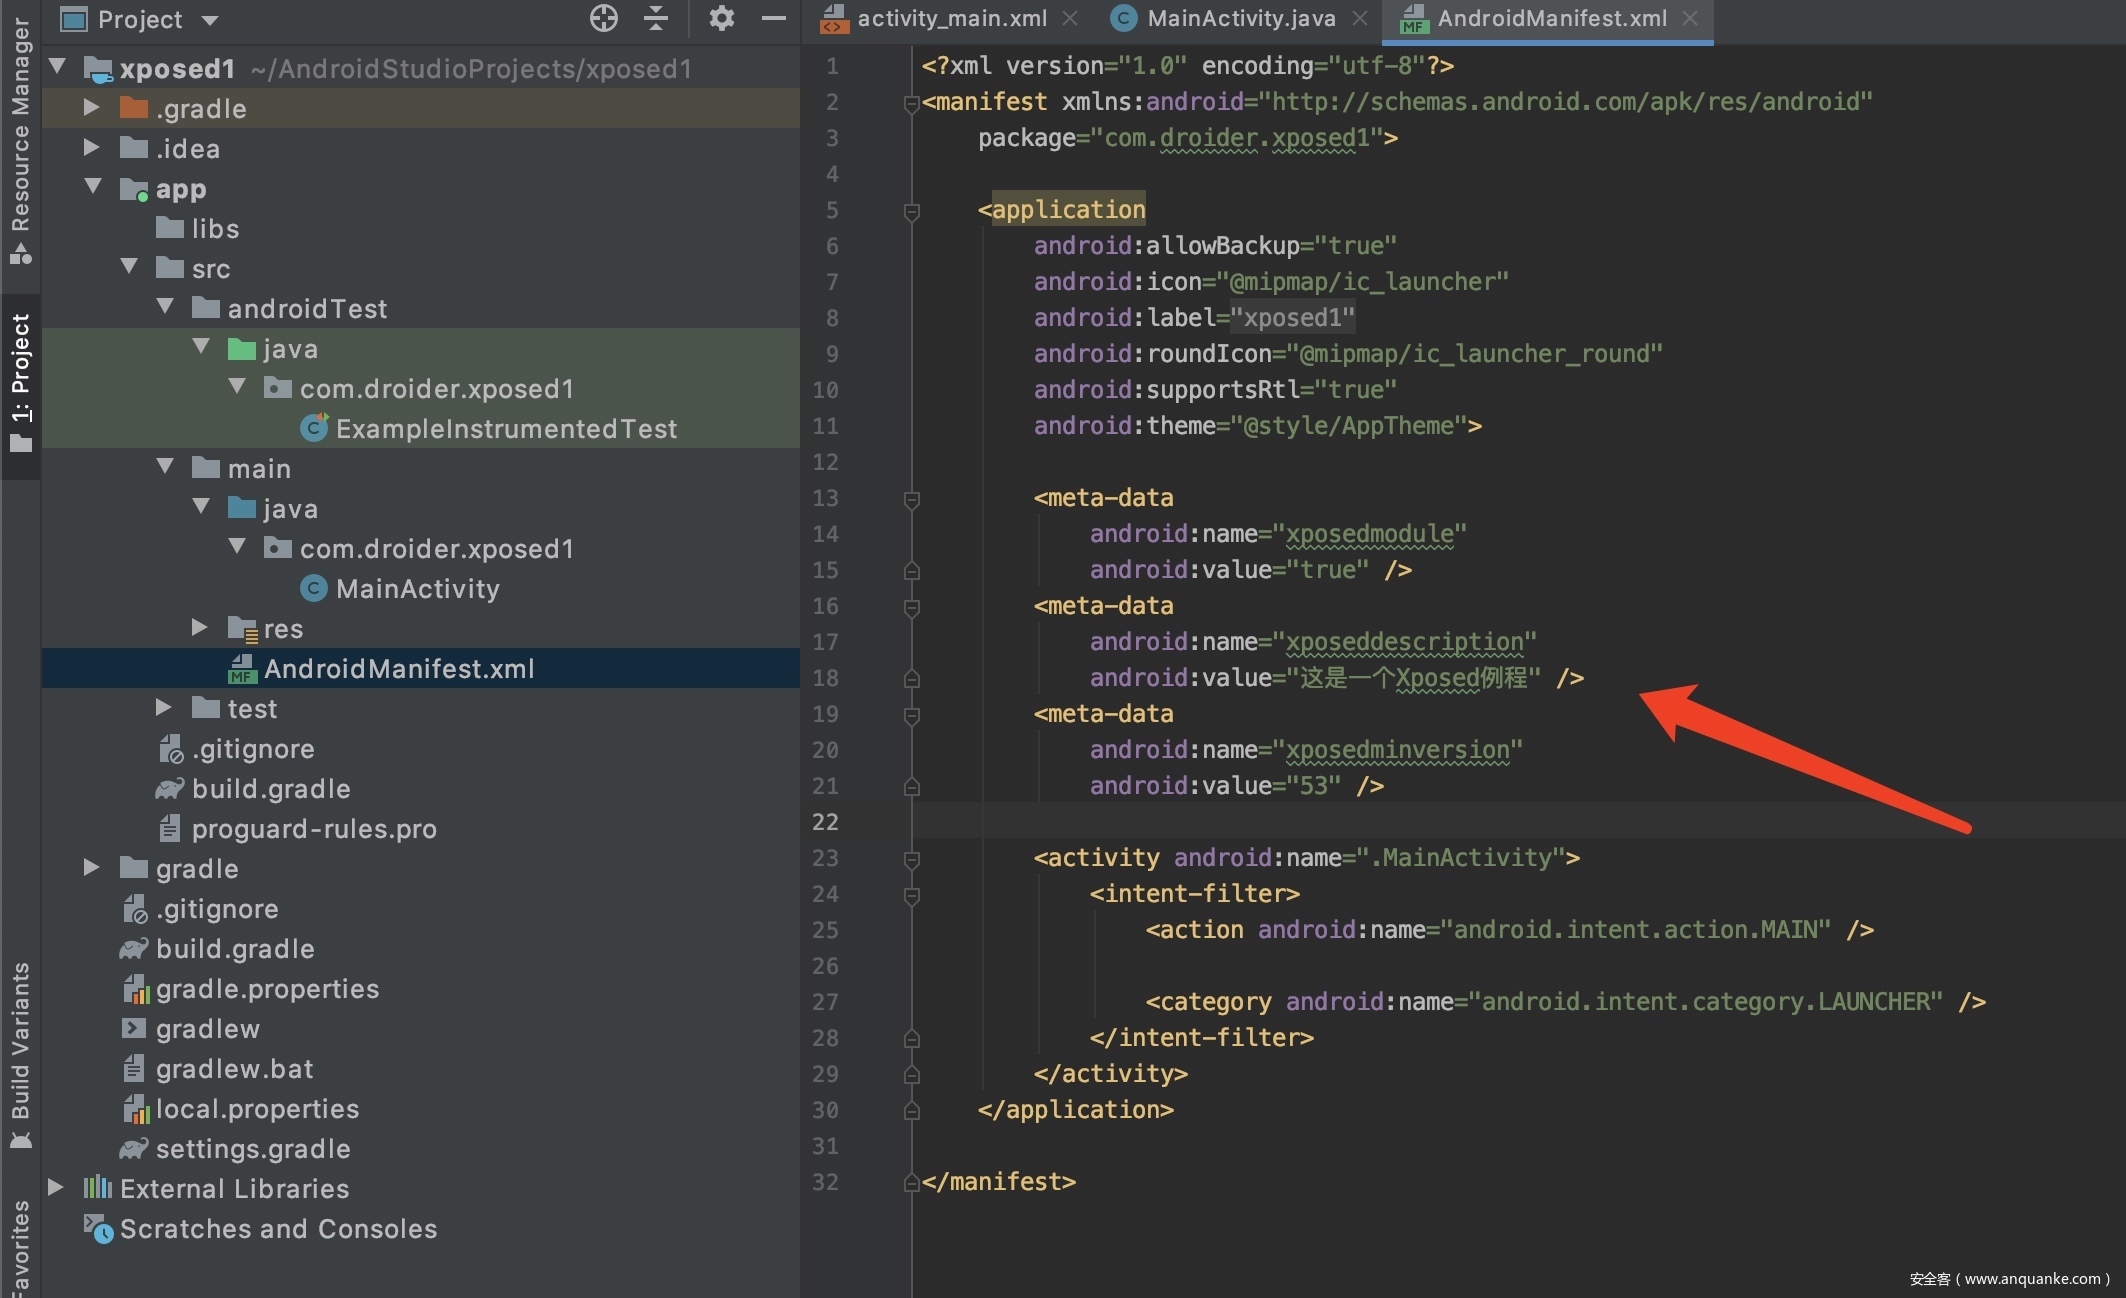Collapse the androidTest folder

[x=165, y=308]
